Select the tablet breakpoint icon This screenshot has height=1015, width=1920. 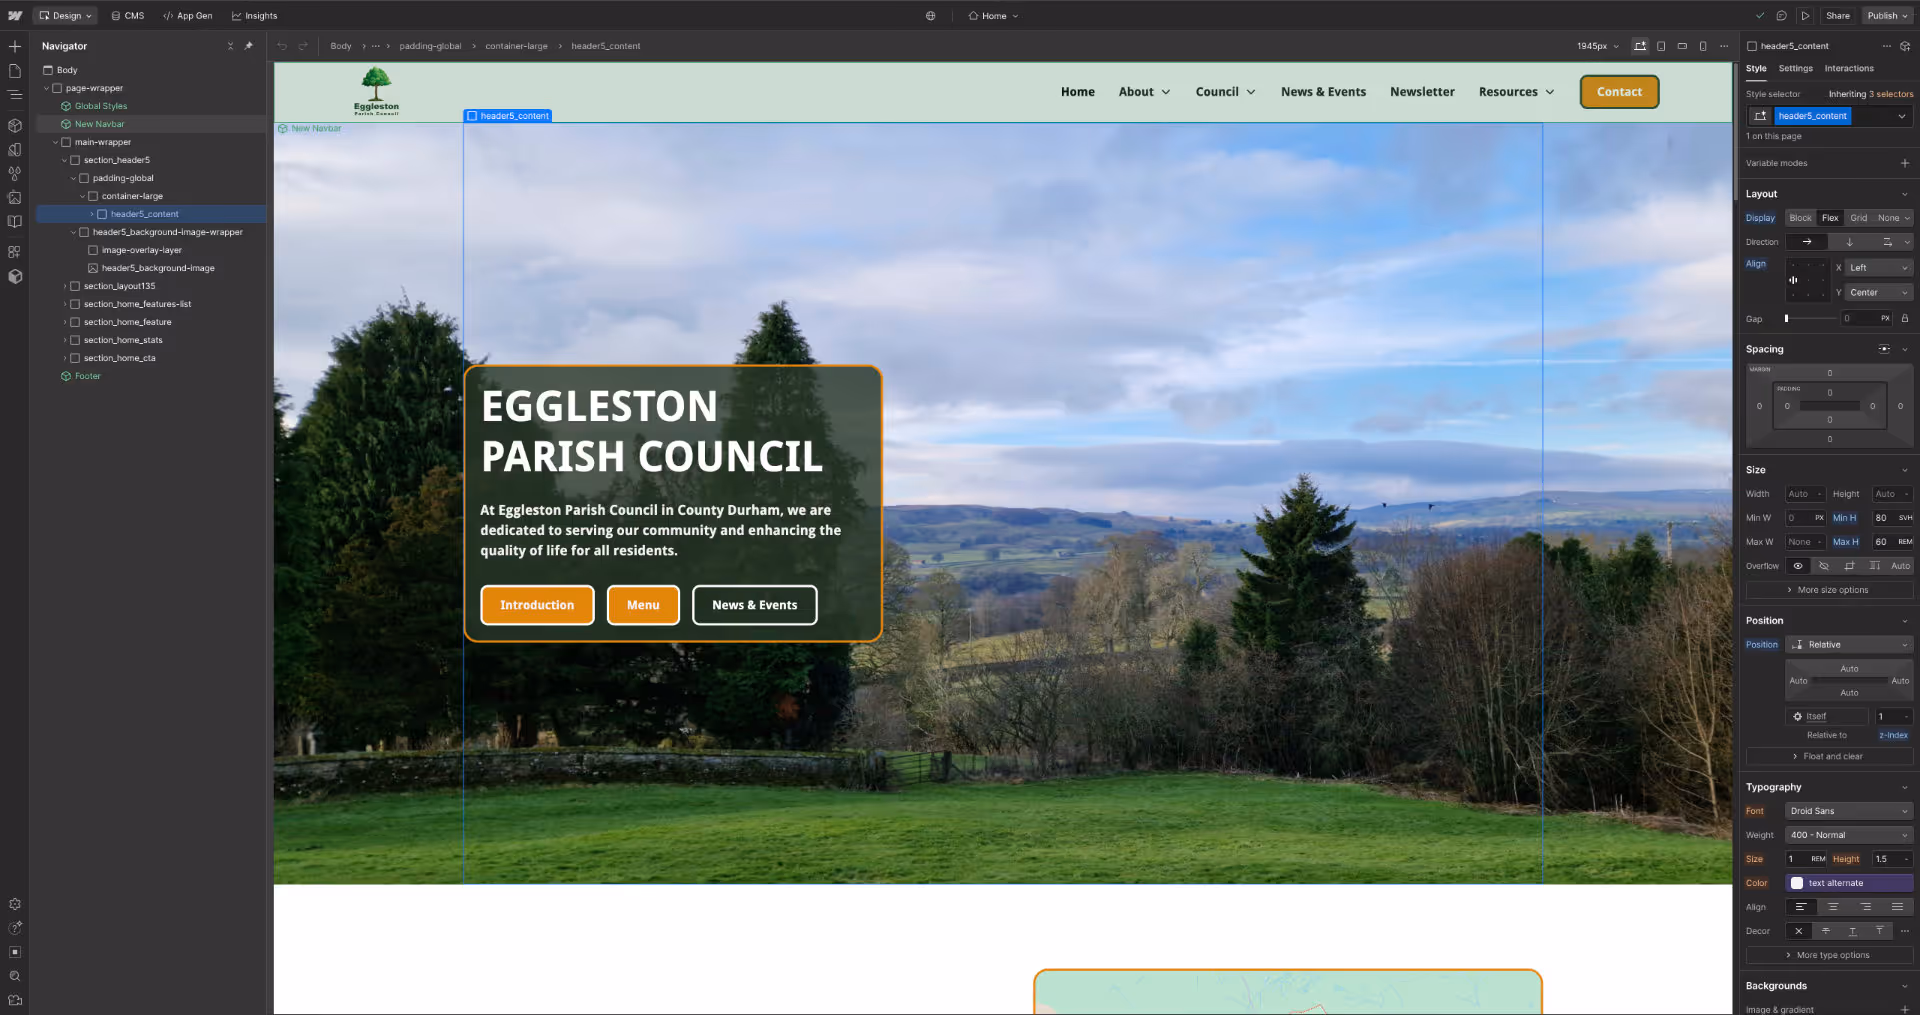click(x=1661, y=46)
